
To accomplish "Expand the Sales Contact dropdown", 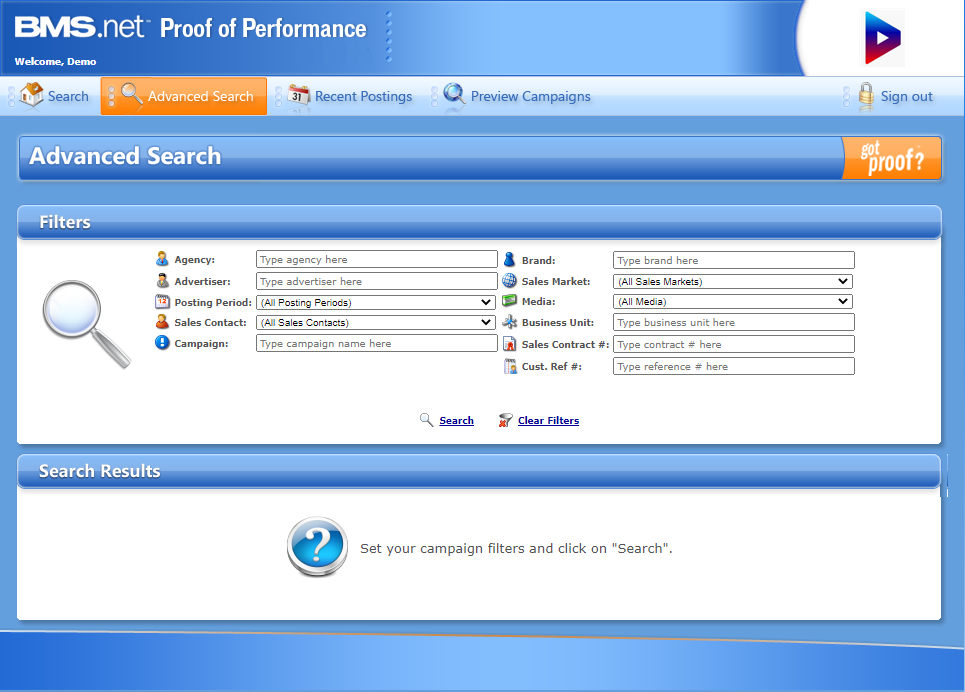I will coord(376,323).
